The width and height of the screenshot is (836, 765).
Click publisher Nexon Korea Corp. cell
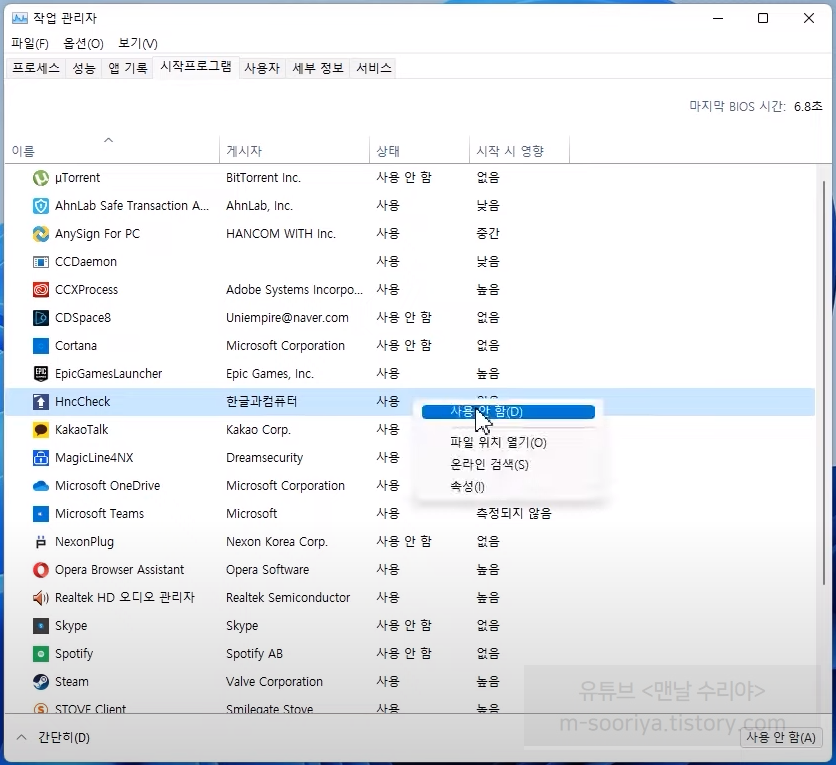pyautogui.click(x=277, y=542)
